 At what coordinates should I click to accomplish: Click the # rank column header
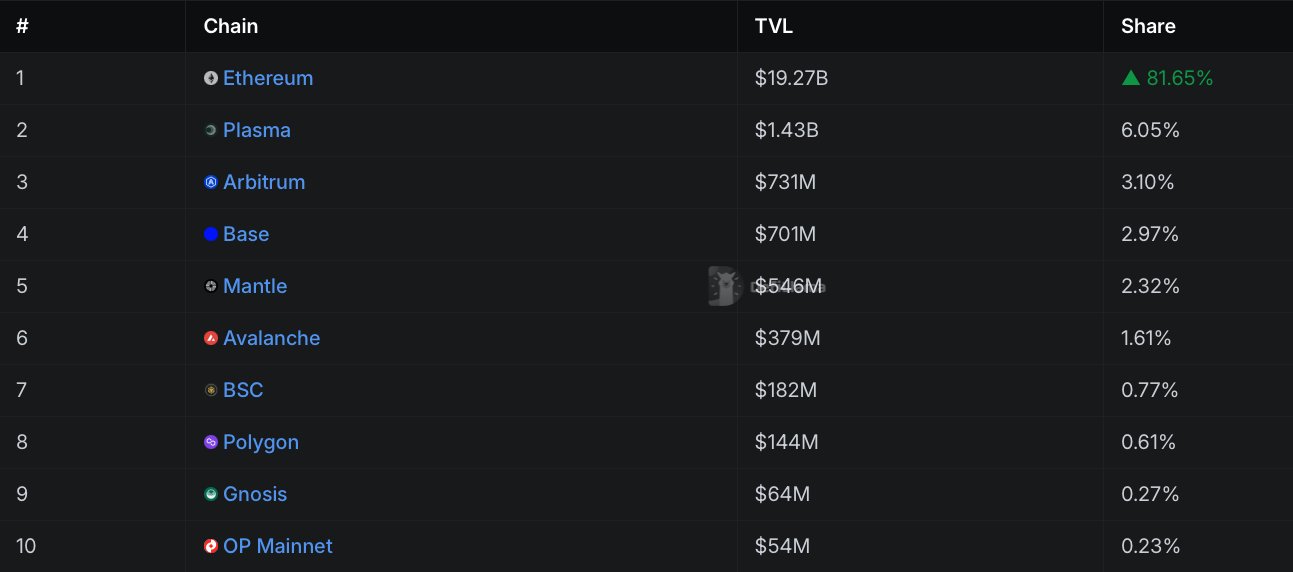(22, 26)
